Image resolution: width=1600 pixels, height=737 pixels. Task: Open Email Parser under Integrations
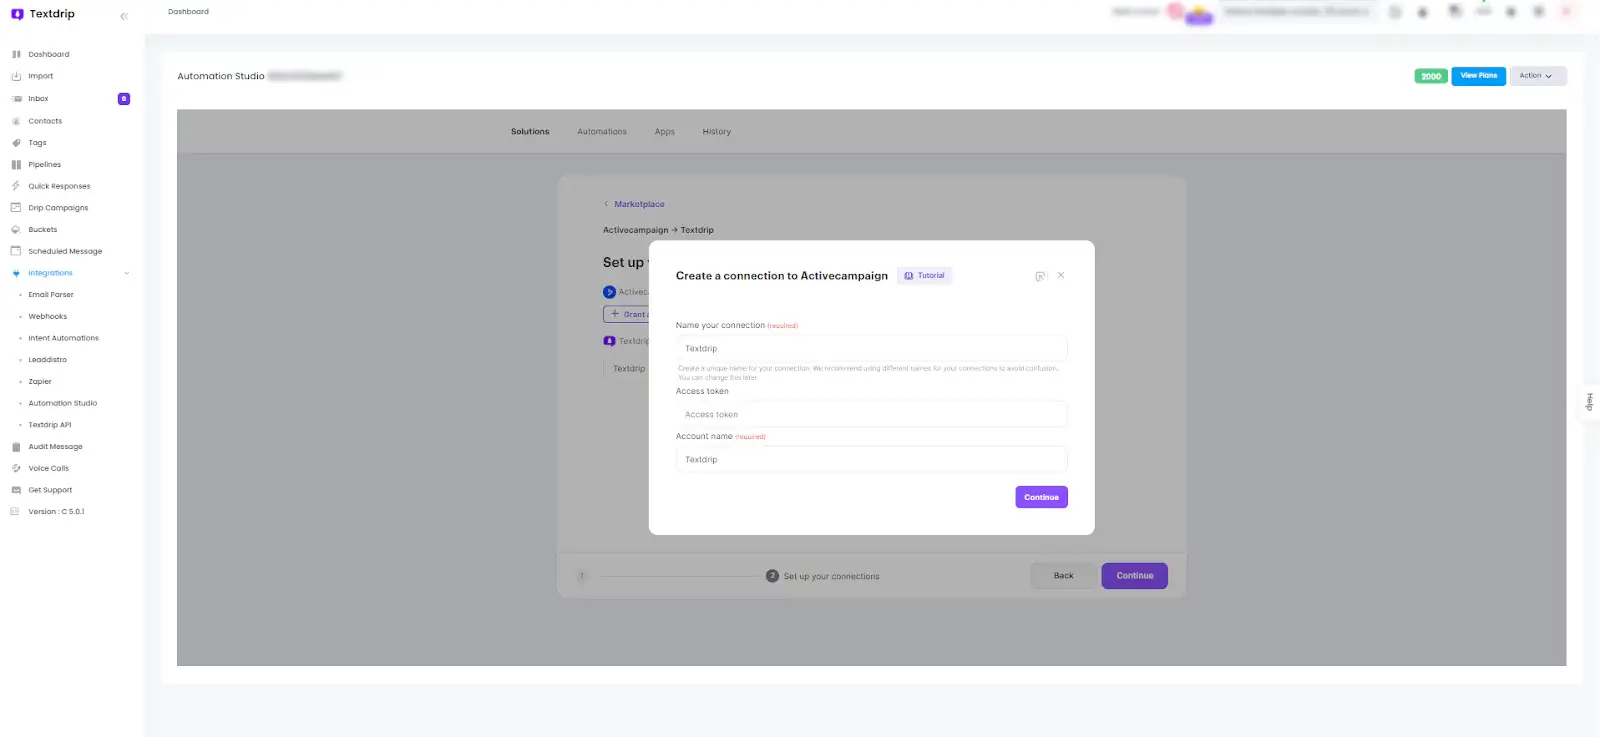point(51,295)
